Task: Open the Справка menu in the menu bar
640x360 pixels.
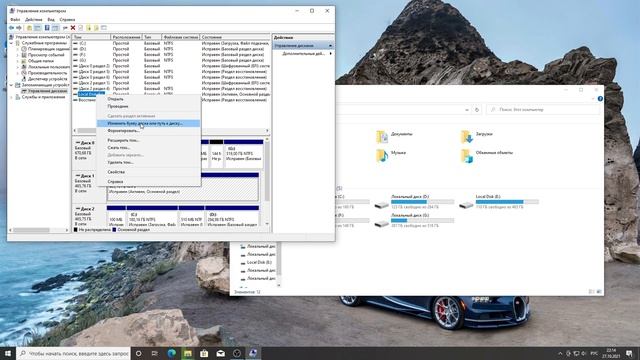Action: [67, 19]
